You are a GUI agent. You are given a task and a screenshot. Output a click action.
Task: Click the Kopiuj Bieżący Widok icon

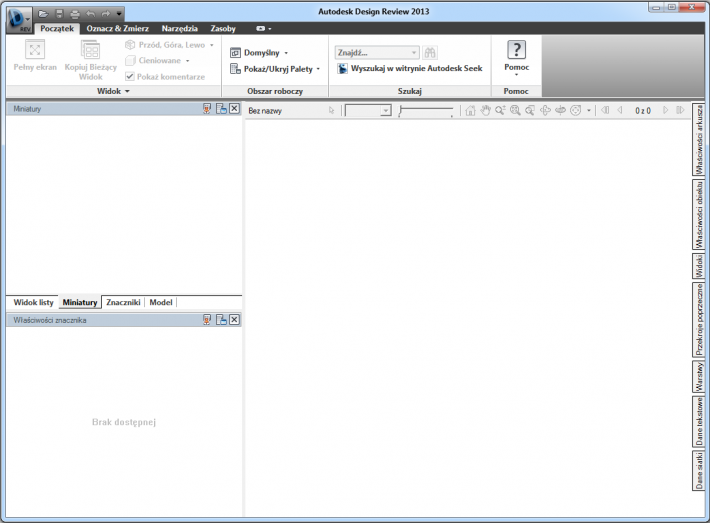pyautogui.click(x=90, y=50)
